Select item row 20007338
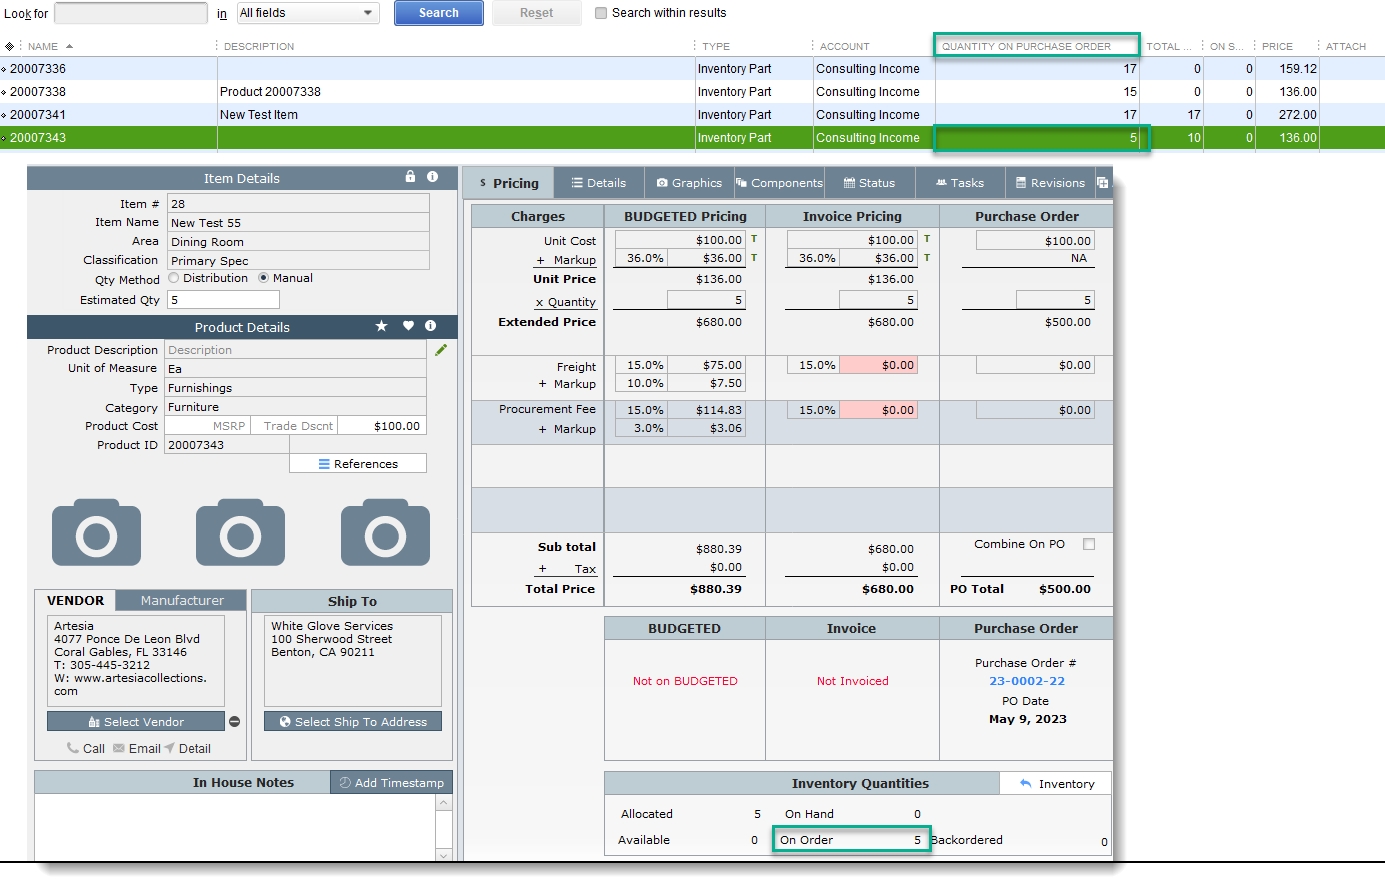1385x887 pixels. click(x=692, y=92)
